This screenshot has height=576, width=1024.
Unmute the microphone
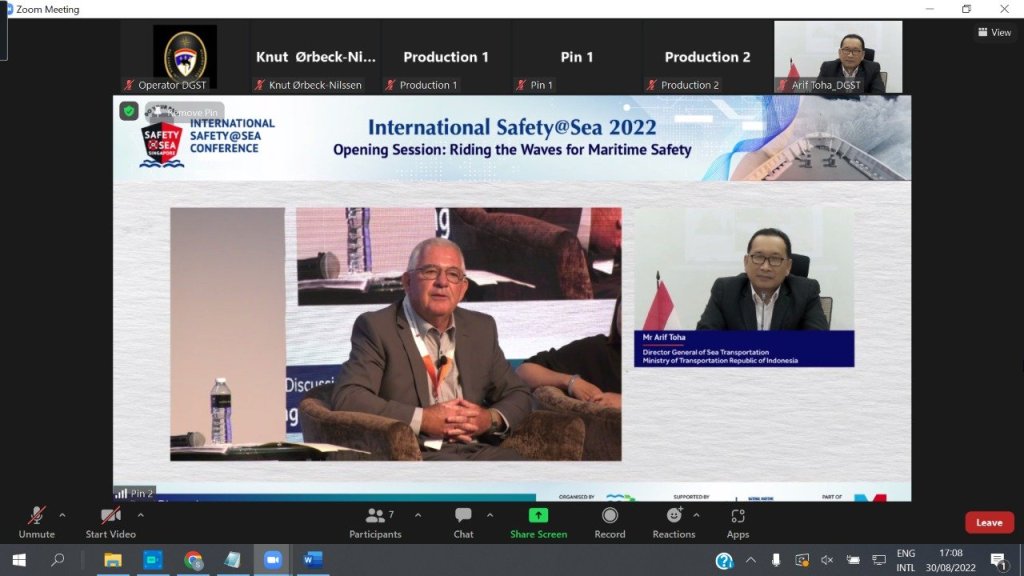(x=36, y=516)
